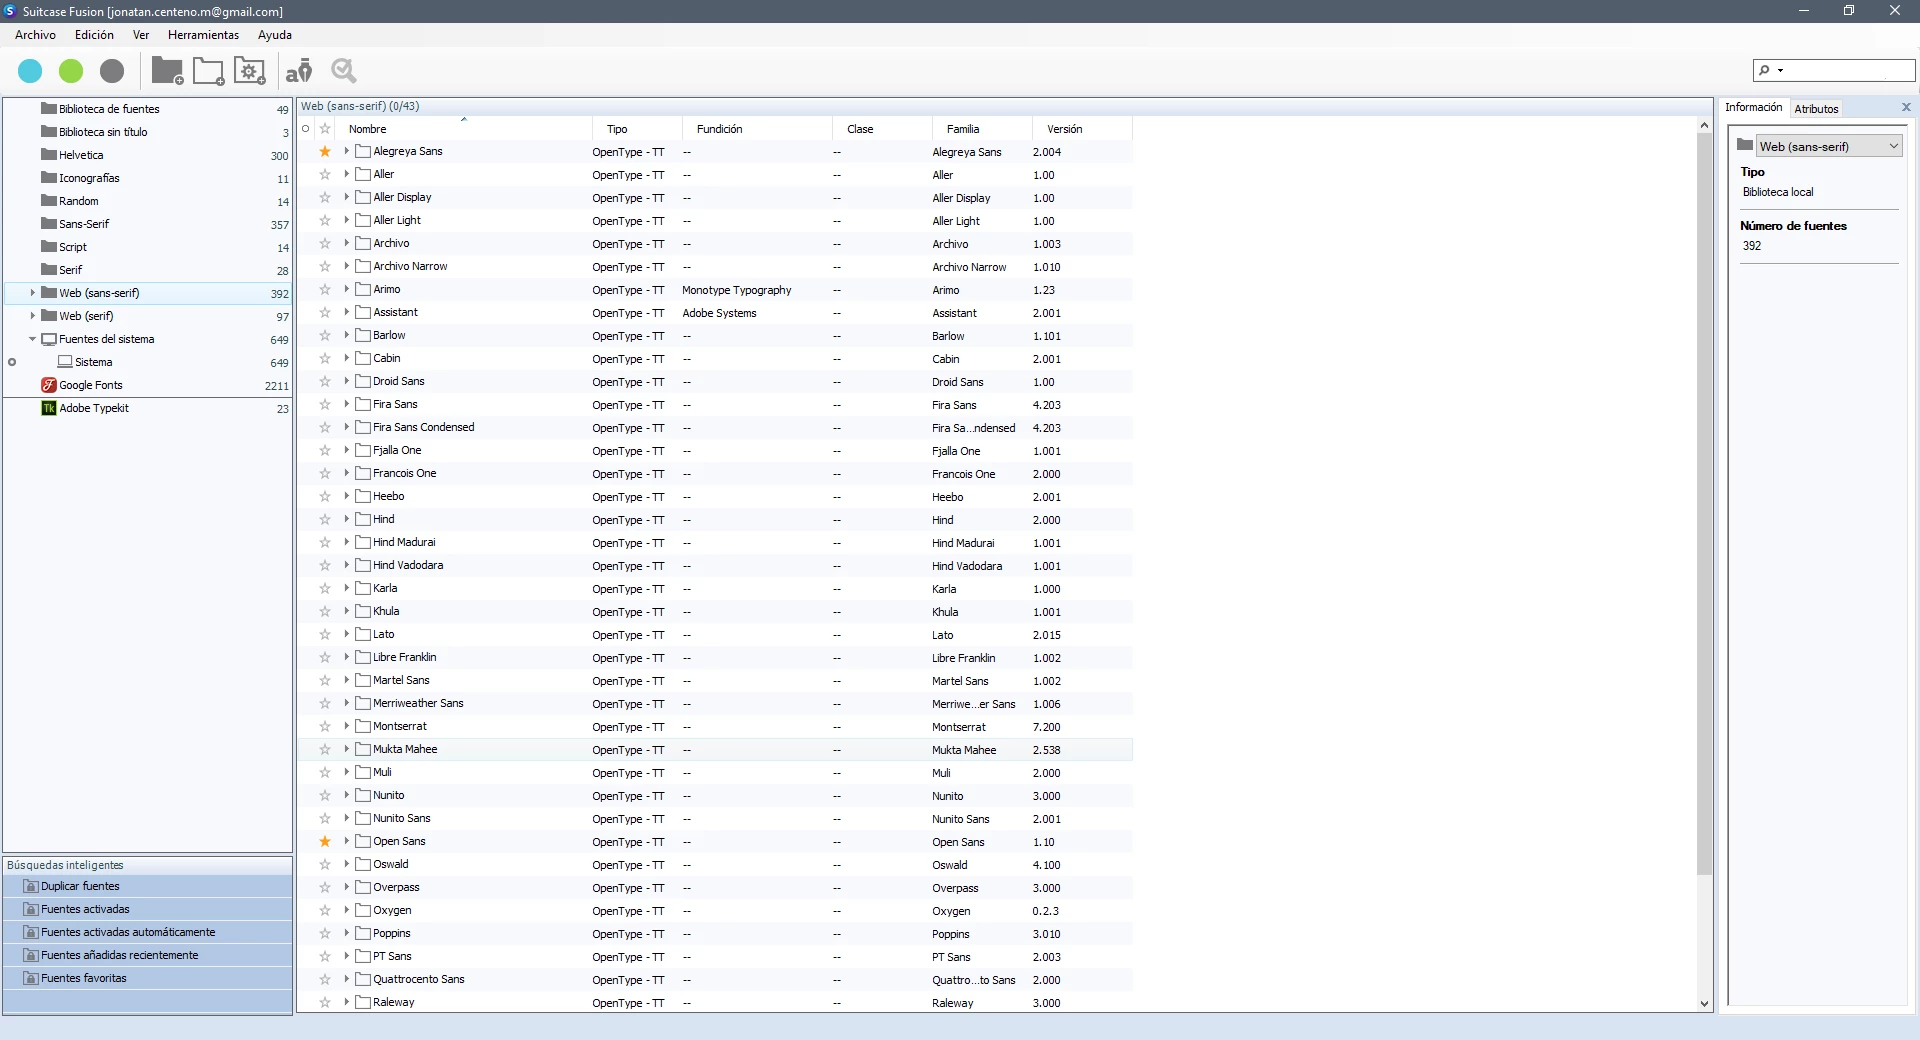The width and height of the screenshot is (1920, 1040).
Task: Click the font list vertical scrollbar thumb
Action: (x=1704, y=503)
